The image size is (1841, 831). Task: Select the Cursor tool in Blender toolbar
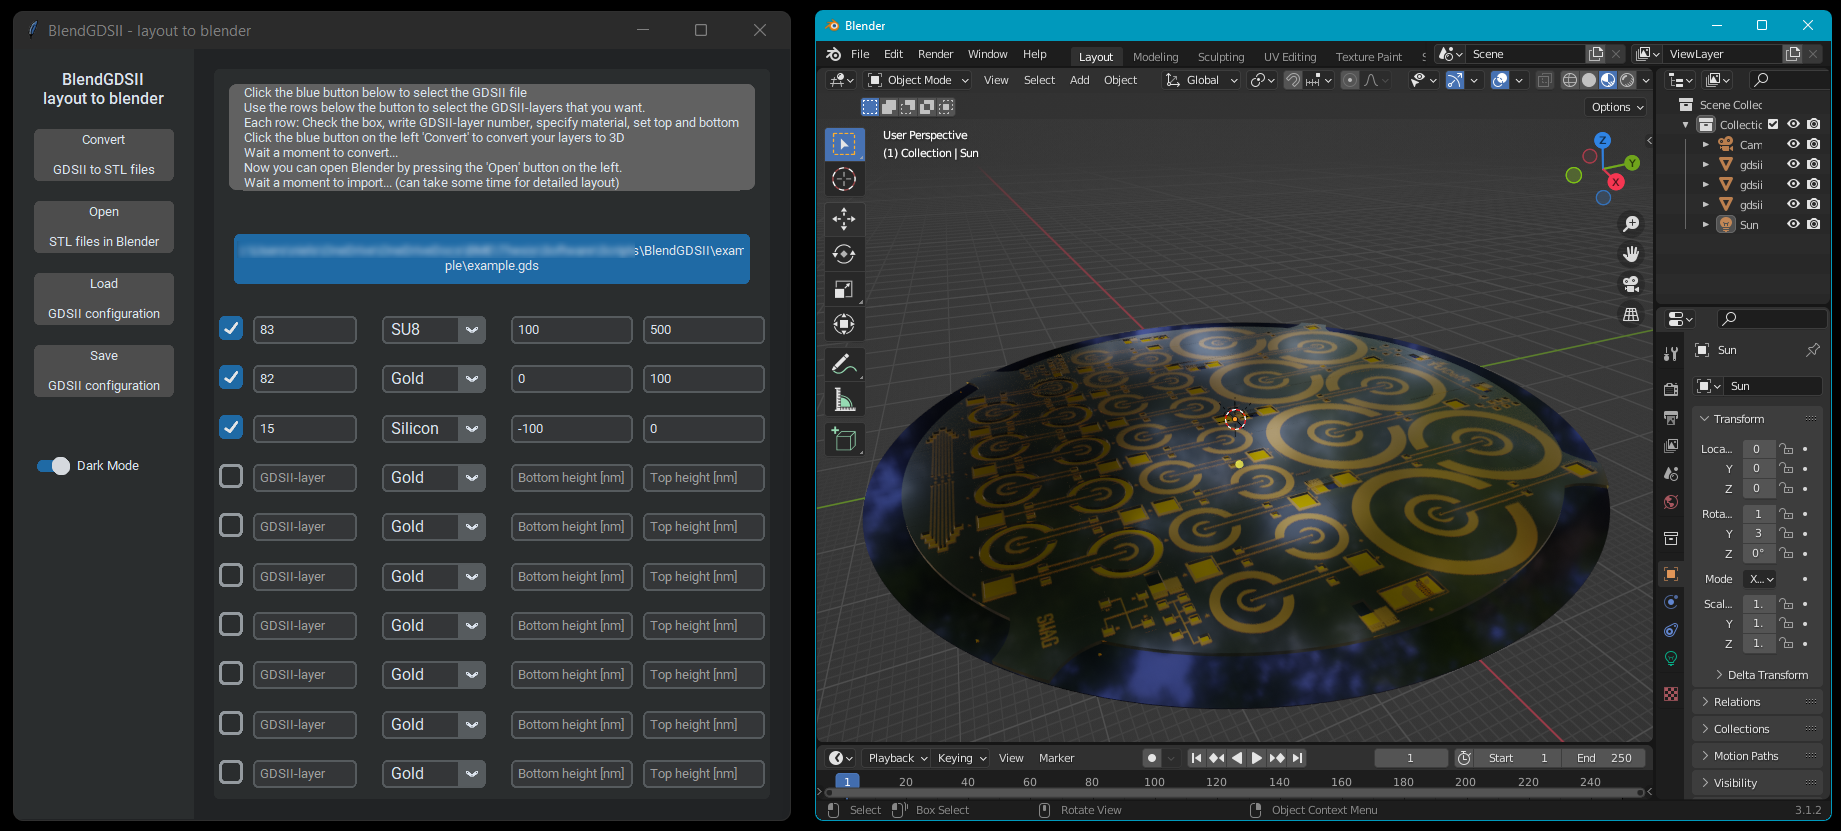(x=844, y=179)
